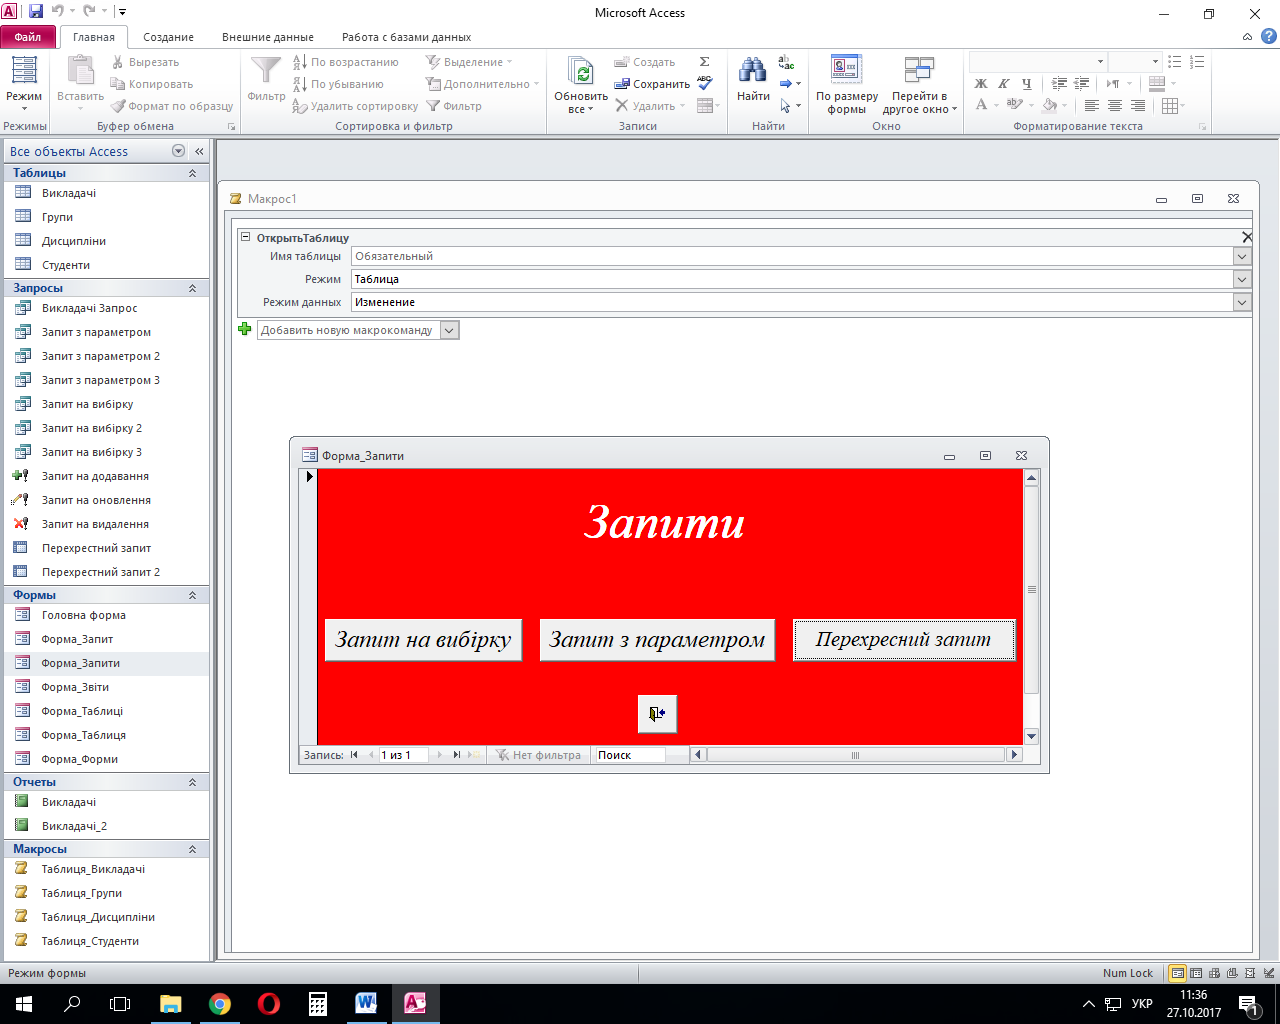Click Запит на вибірку form button
Screen dimensions: 1280x1024
[423, 640]
